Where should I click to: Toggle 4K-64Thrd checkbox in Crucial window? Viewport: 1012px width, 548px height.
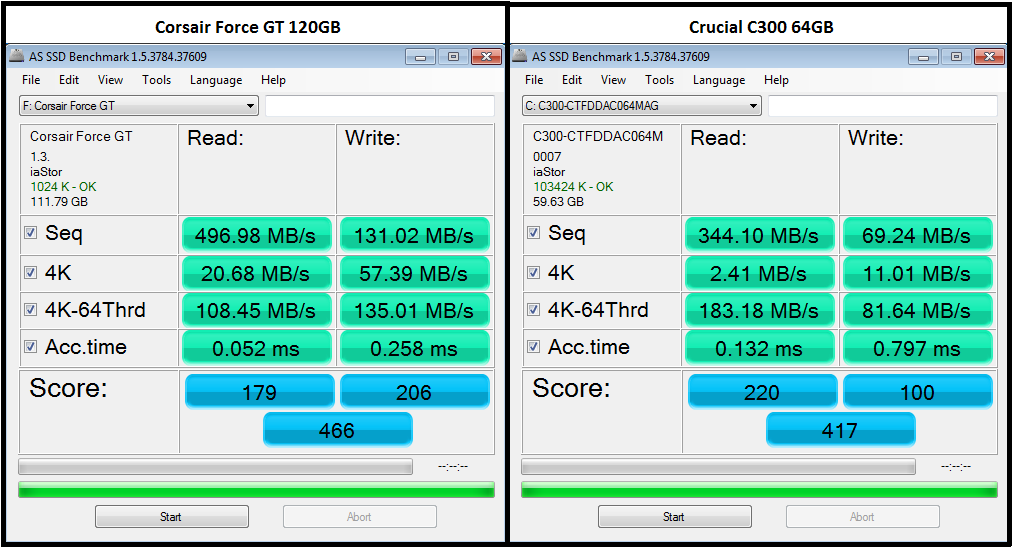533,310
